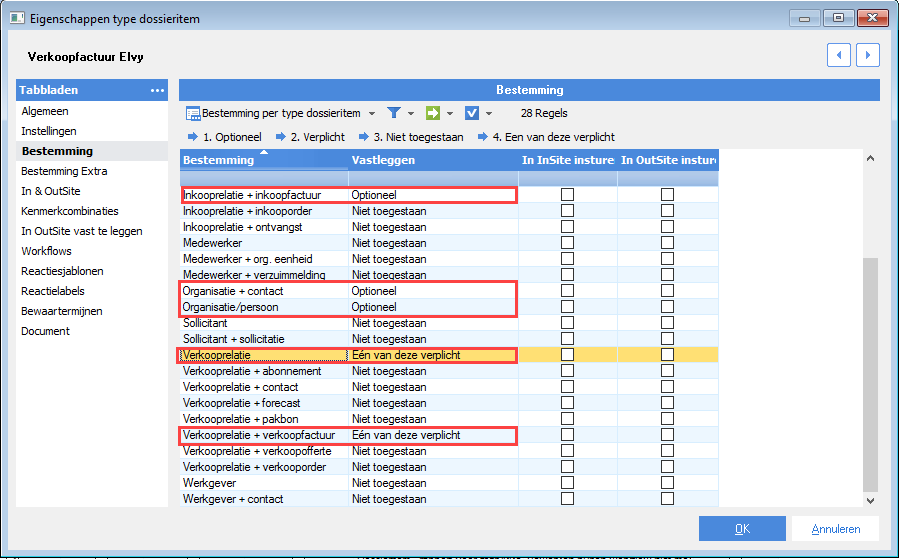Open the Tabbladen three-dots options menu
901x559 pixels.
[157, 90]
